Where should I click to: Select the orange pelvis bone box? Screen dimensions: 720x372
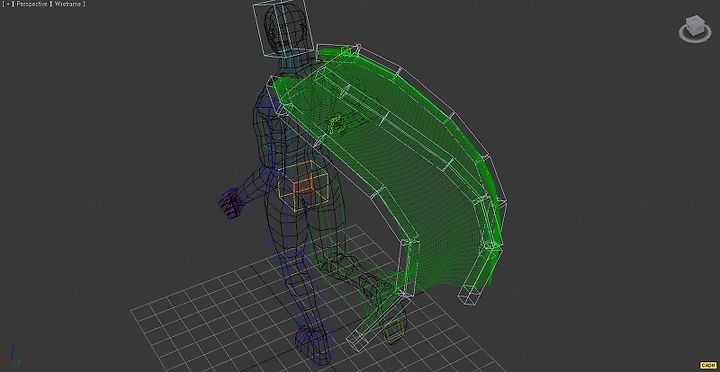[x=303, y=186]
